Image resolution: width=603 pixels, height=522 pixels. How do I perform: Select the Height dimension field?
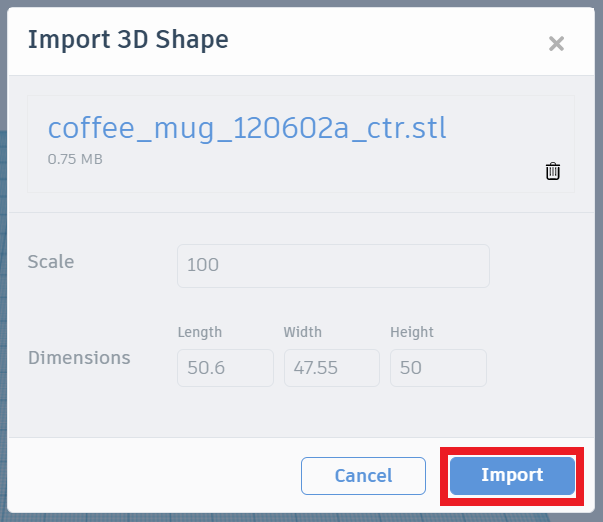[x=438, y=368]
